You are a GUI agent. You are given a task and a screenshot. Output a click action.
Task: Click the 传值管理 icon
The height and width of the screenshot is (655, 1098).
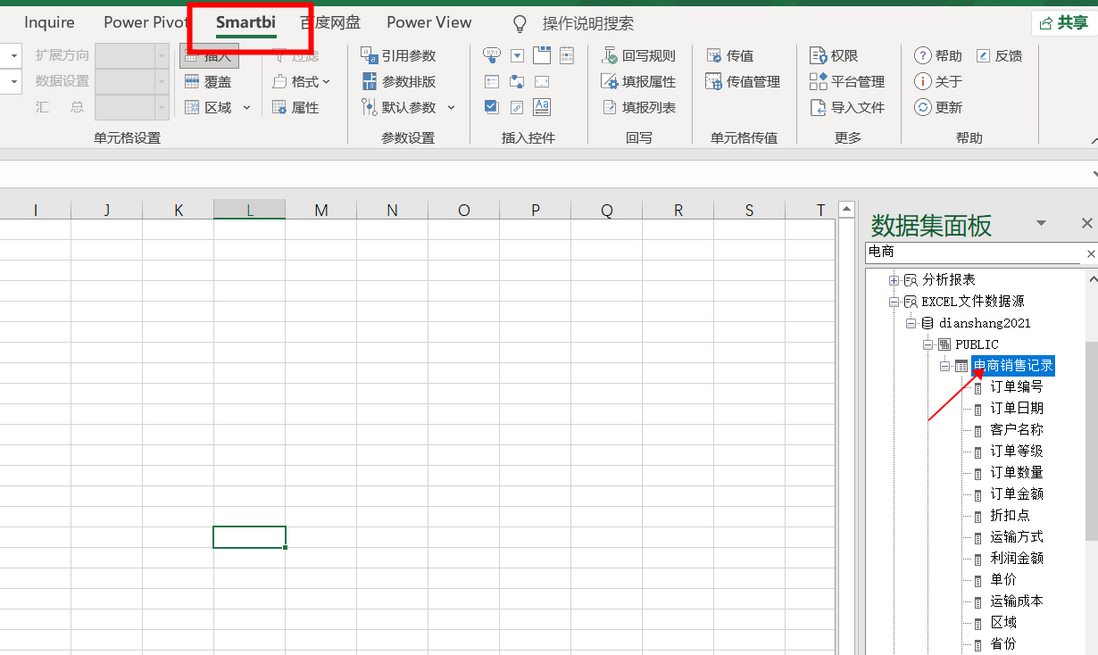click(714, 81)
